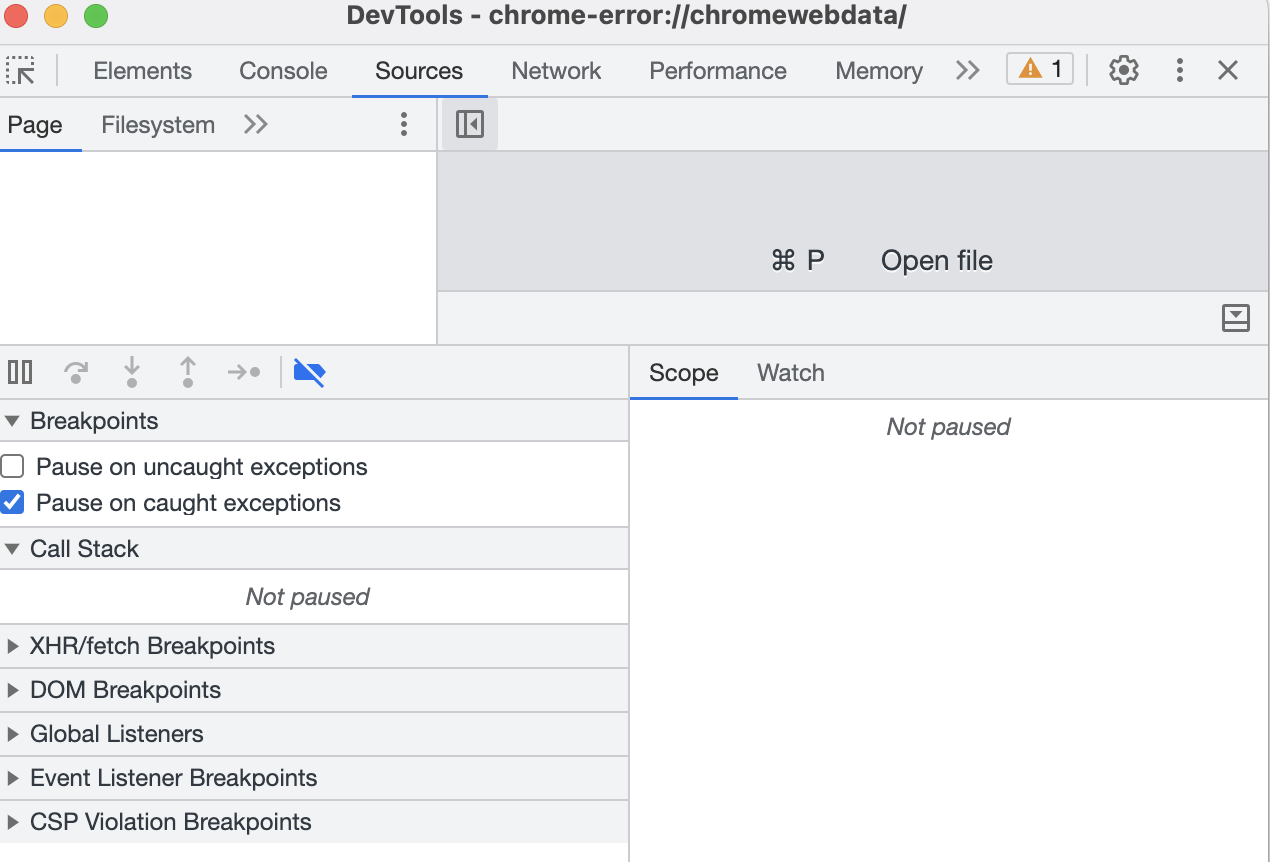Expand CSP Violation Breakpoints section

pos(314,822)
